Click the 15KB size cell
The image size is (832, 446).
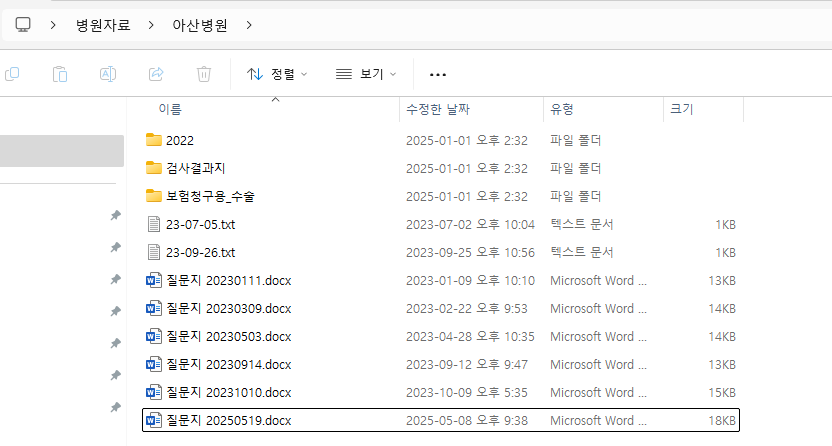tap(722, 393)
